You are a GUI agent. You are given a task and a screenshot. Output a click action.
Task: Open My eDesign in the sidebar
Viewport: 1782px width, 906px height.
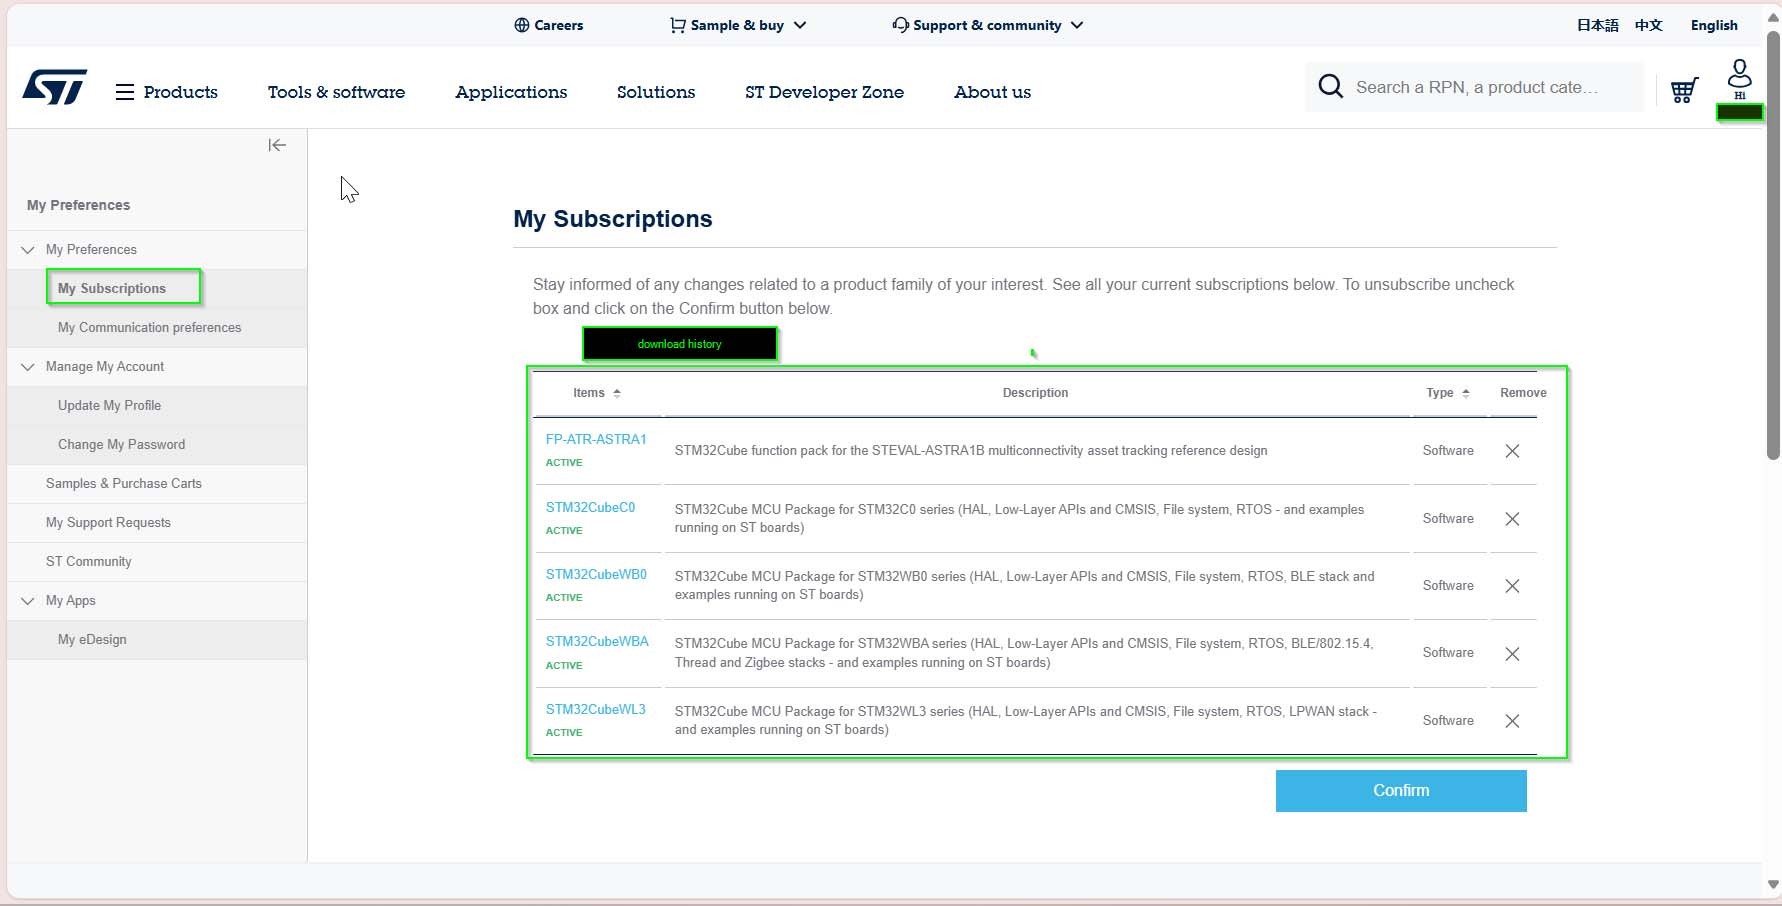92,639
